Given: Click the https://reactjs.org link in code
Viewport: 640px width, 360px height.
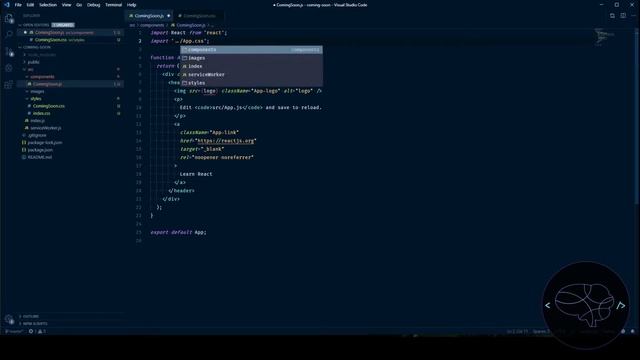Looking at the screenshot, I should point(226,141).
